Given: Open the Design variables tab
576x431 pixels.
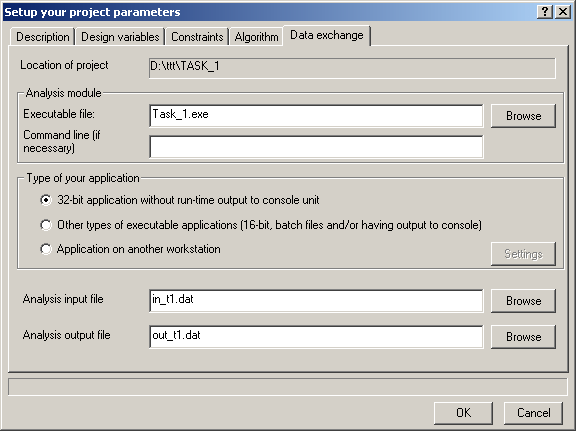Looking at the screenshot, I should tap(120, 37).
